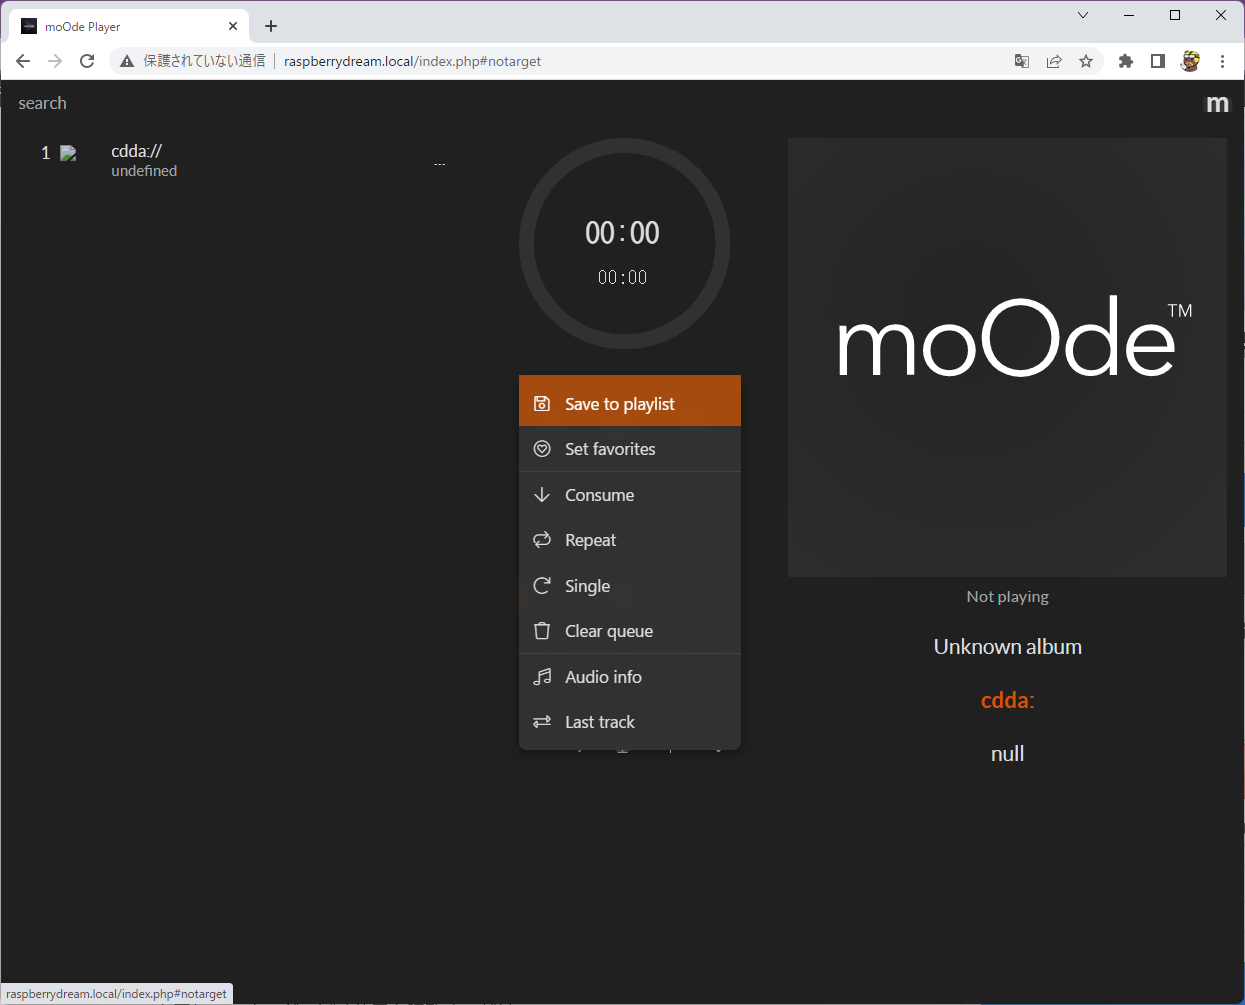Click the cdda:// thumbnail in the queue
Image resolution: width=1245 pixels, height=1005 pixels.
pos(68,153)
